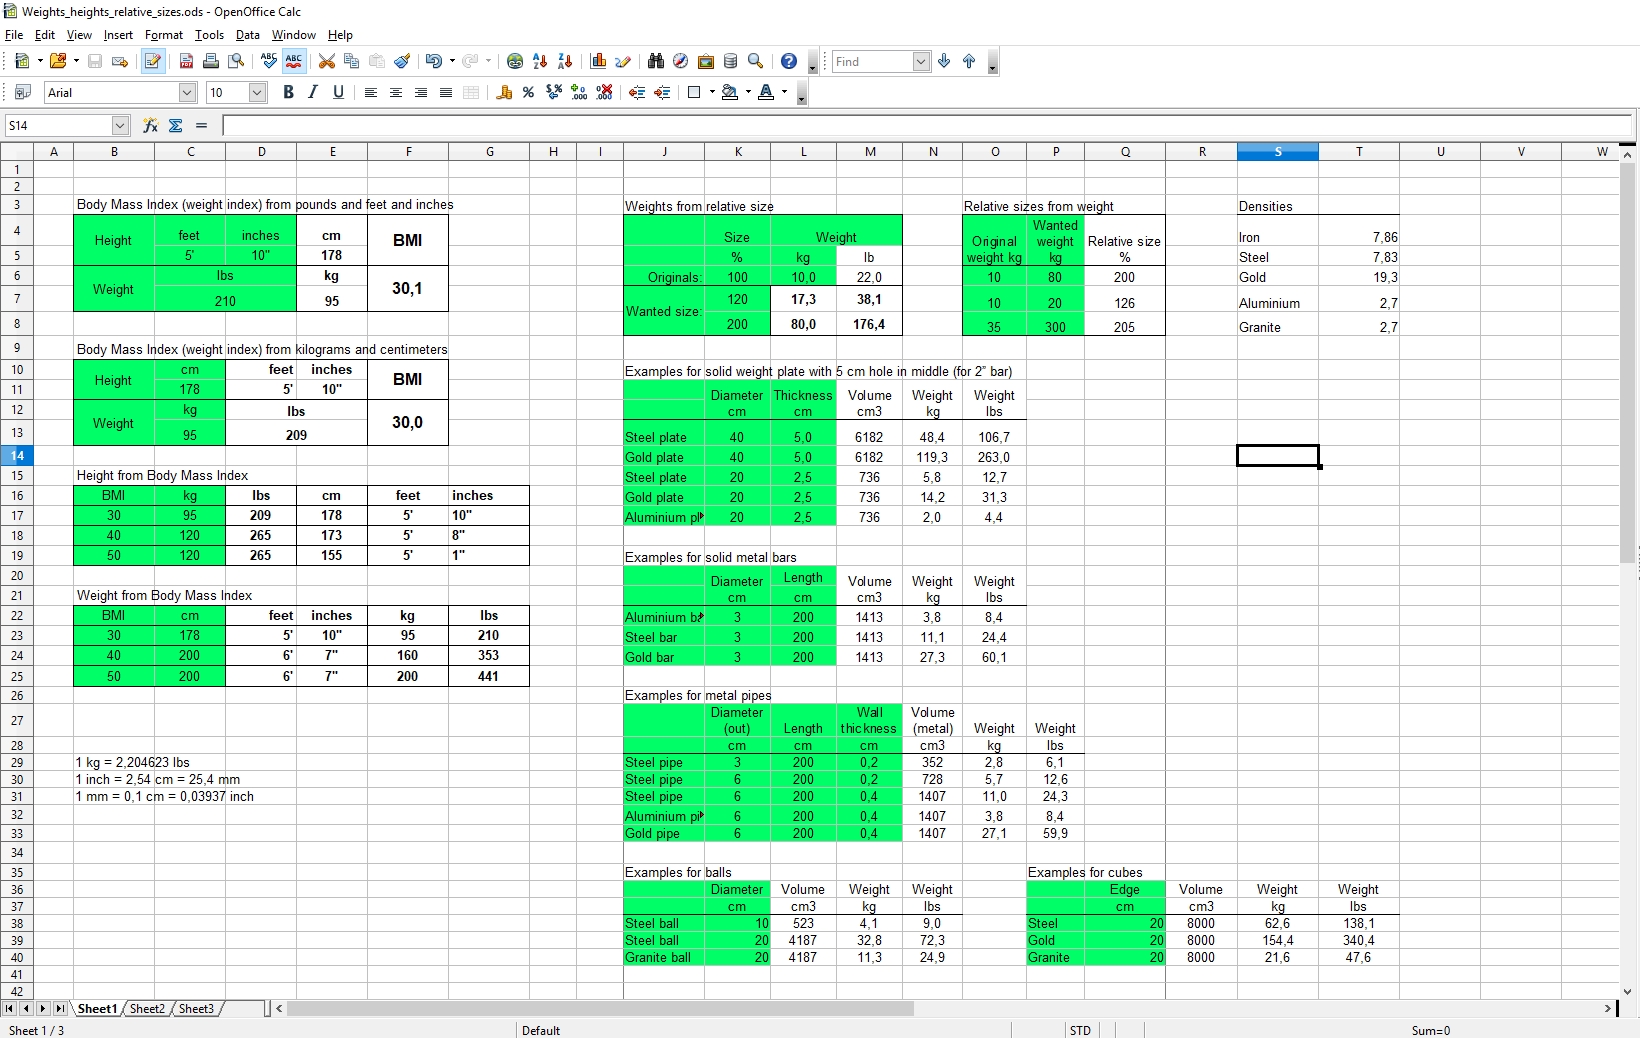Image resolution: width=1640 pixels, height=1038 pixels.
Task: Click the Background Color bucket
Action: click(730, 92)
